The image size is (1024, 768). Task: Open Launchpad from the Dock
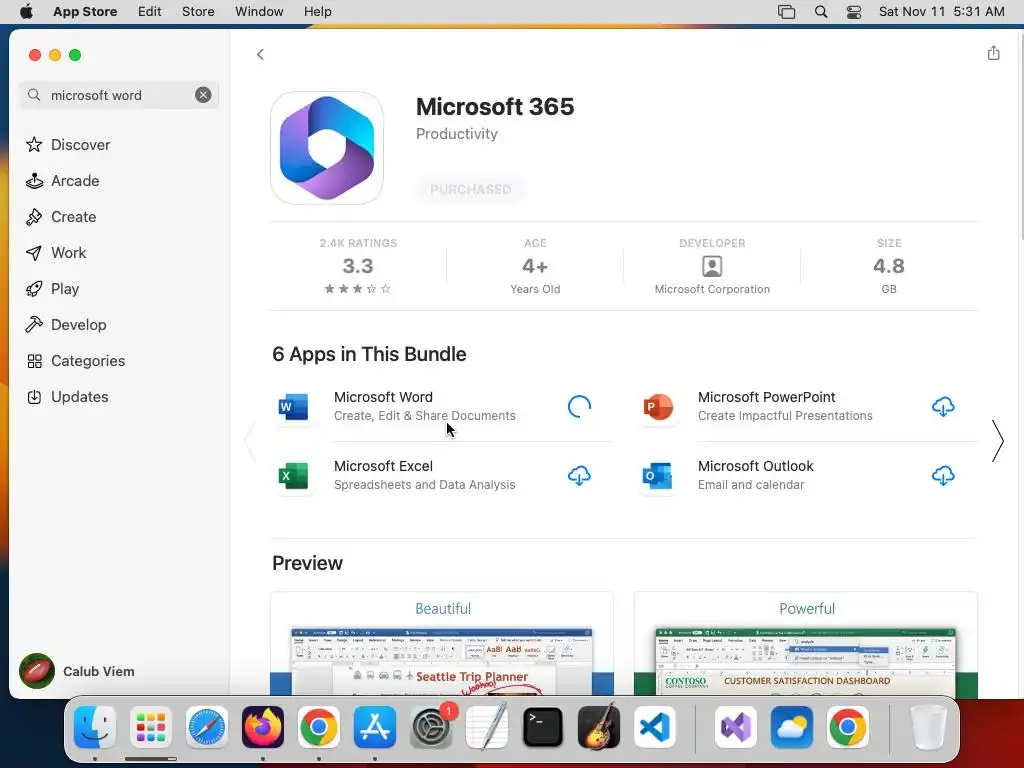151,727
